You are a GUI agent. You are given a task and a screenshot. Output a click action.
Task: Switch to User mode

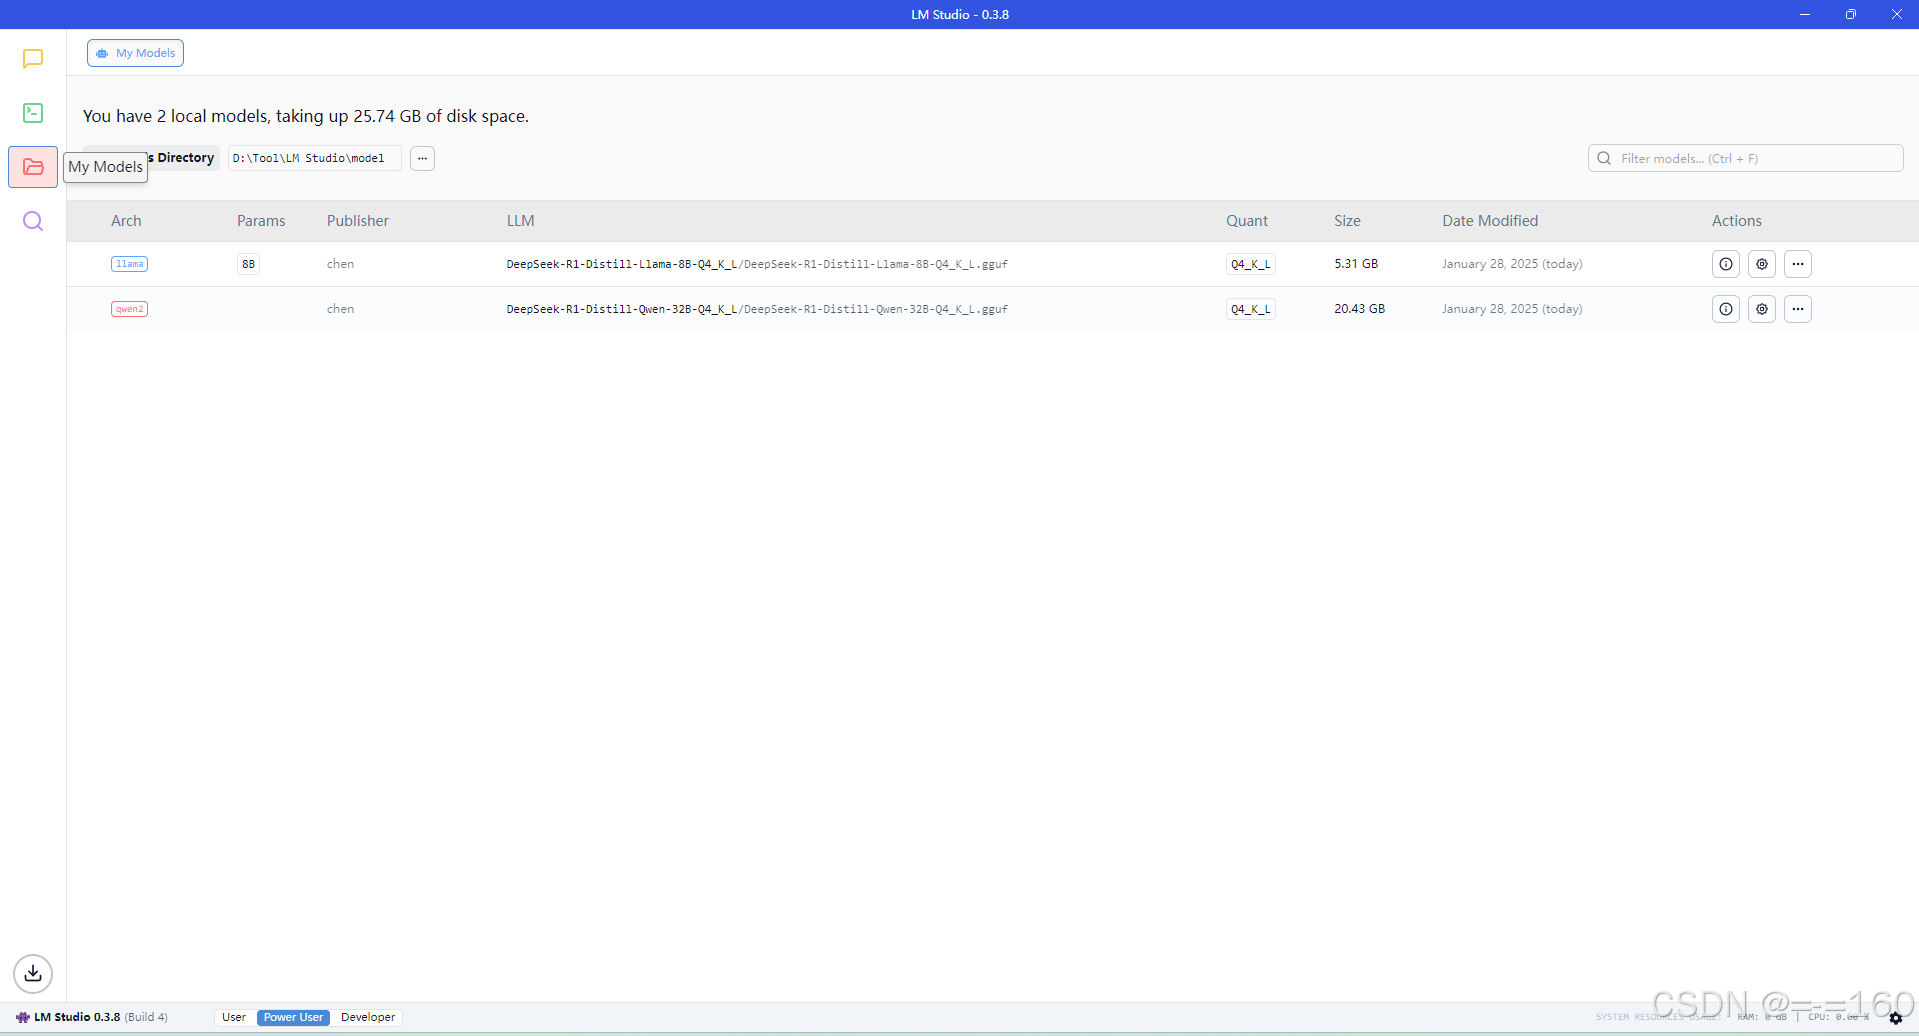coord(234,1017)
